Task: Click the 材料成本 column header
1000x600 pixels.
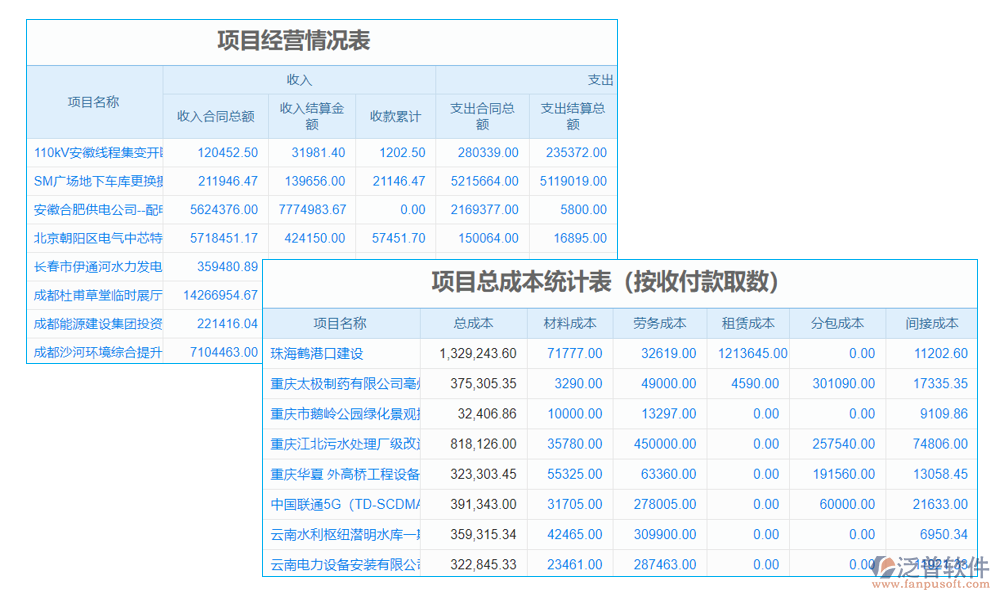Action: (565, 322)
